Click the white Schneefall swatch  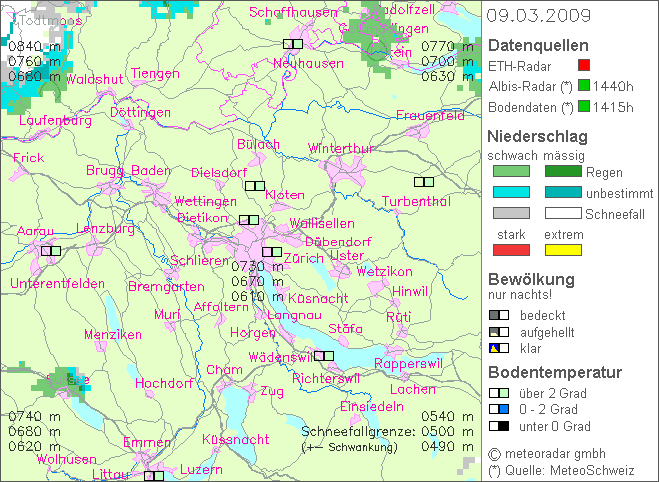(x=563, y=213)
